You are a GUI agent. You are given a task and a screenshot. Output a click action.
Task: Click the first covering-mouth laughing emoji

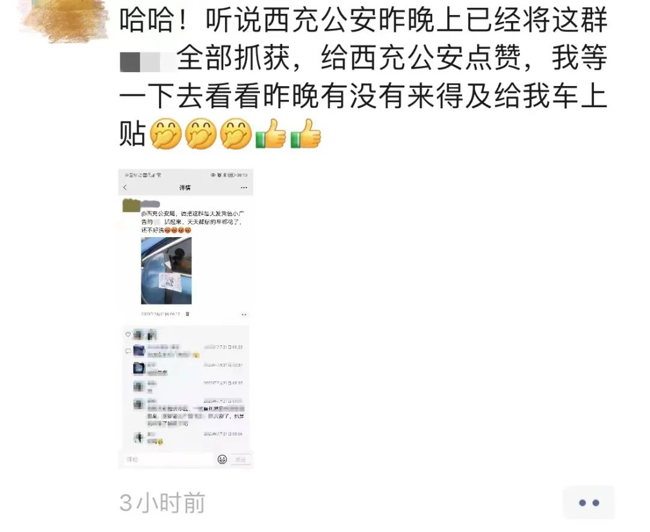click(x=165, y=134)
